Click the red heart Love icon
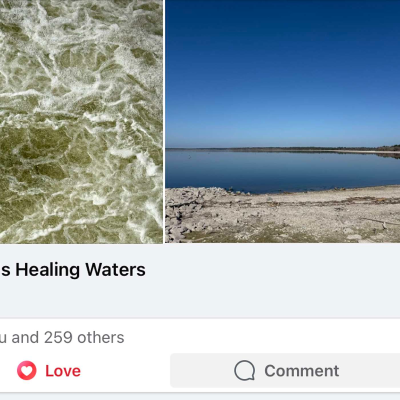 pos(27,370)
